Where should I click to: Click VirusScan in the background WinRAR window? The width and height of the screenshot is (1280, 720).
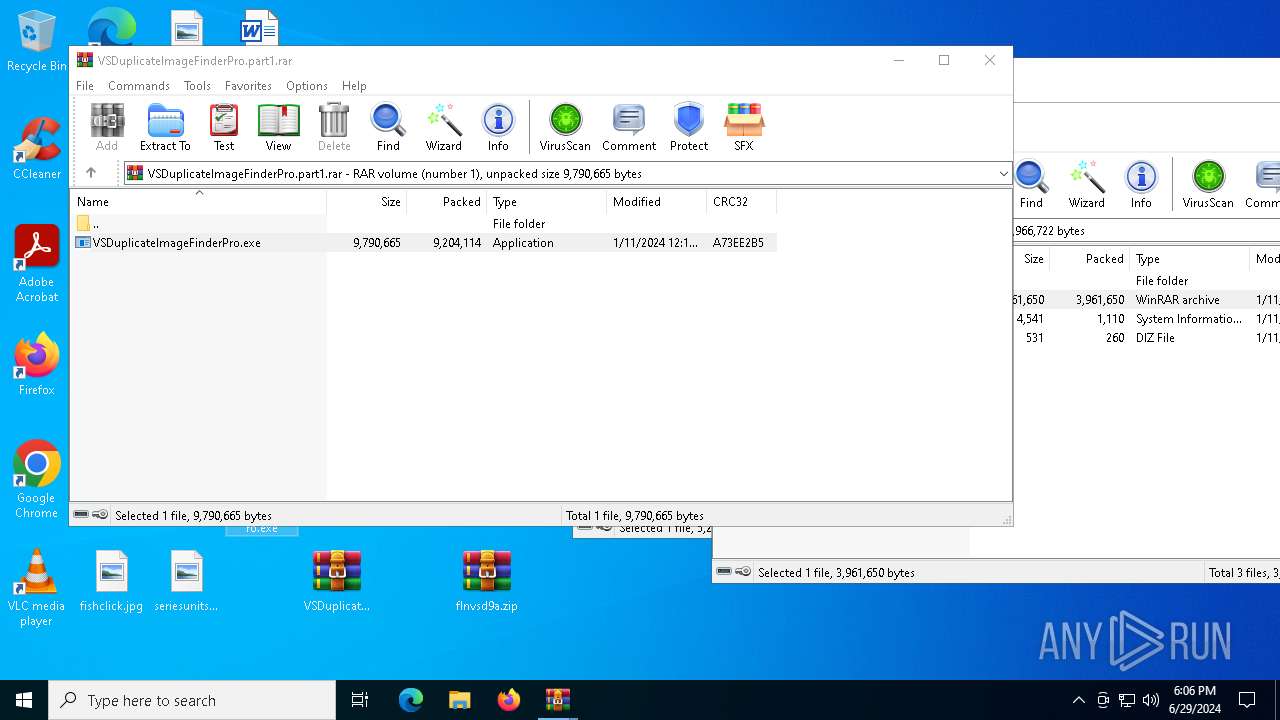coord(1208,184)
